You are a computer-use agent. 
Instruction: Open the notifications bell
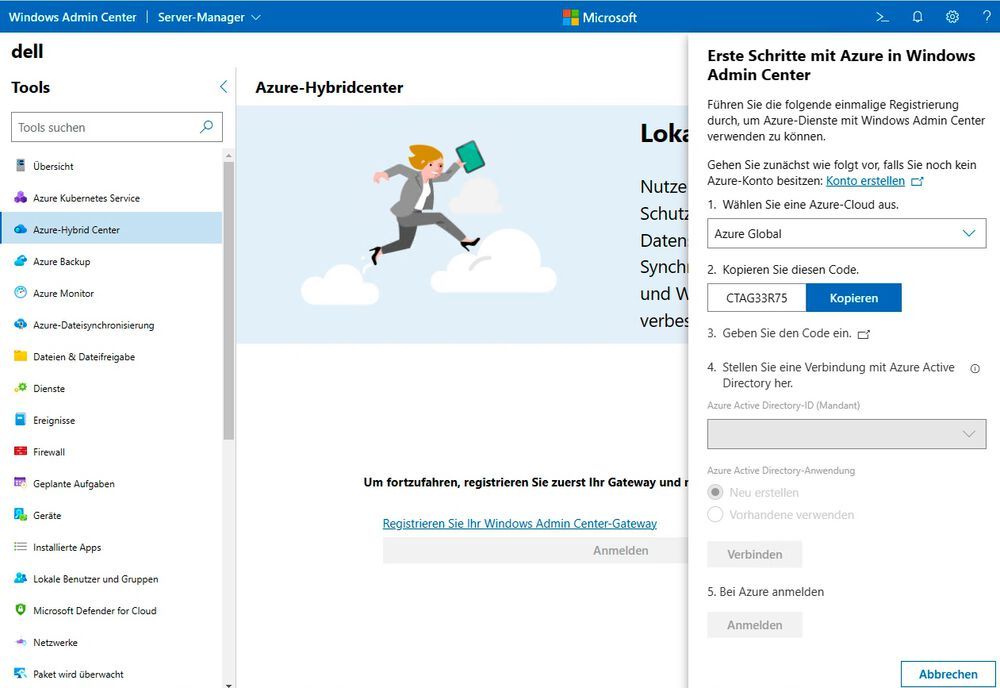click(916, 17)
